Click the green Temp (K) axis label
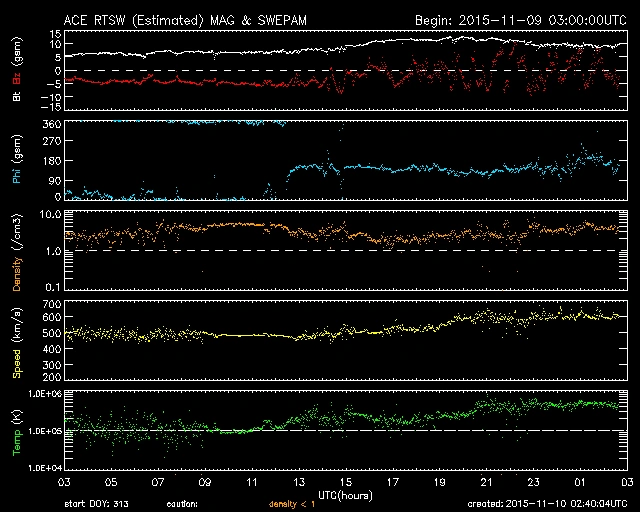 [17, 429]
